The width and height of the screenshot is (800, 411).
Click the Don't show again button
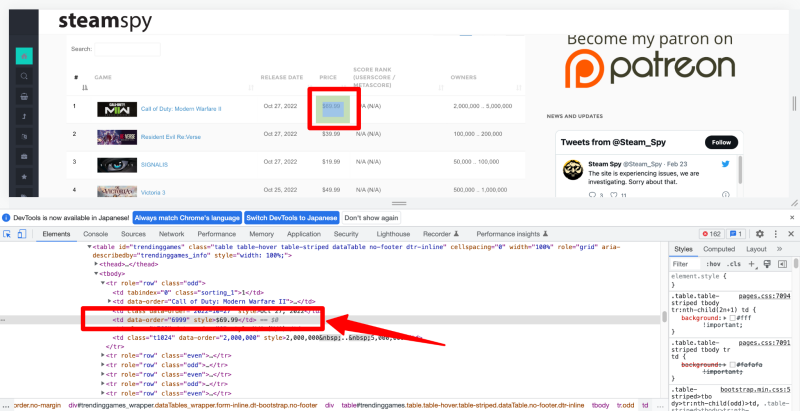tap(371, 218)
